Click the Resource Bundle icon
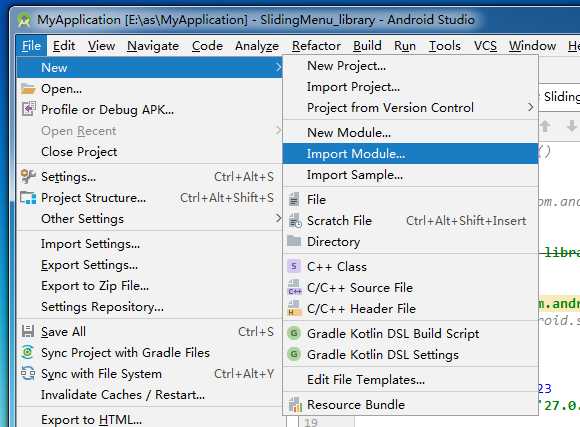Viewport: 580px width, 427px height. pyautogui.click(x=295, y=404)
